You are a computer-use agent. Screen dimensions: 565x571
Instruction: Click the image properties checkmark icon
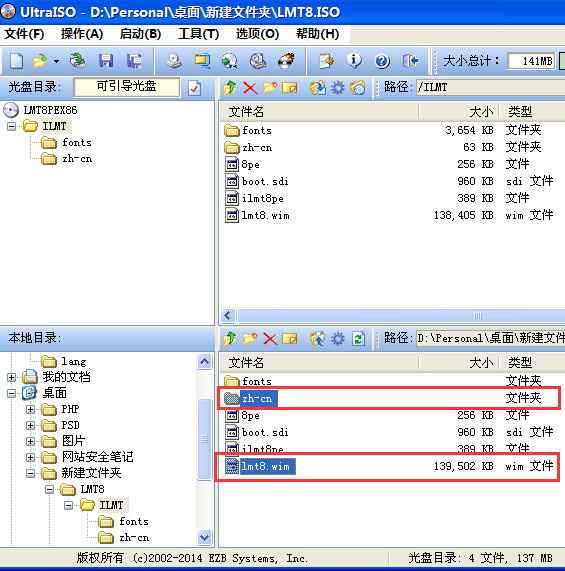coord(194,88)
